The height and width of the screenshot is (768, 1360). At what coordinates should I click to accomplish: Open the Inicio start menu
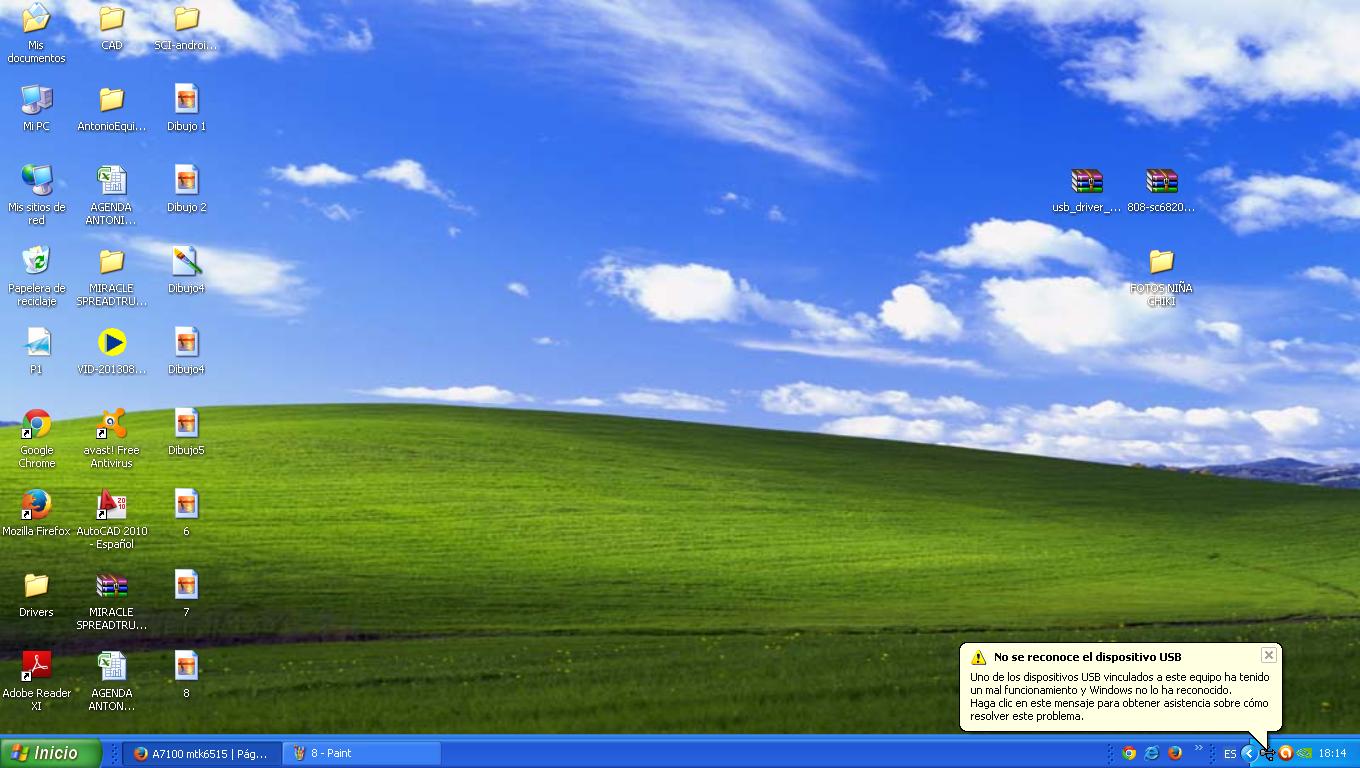[50, 753]
